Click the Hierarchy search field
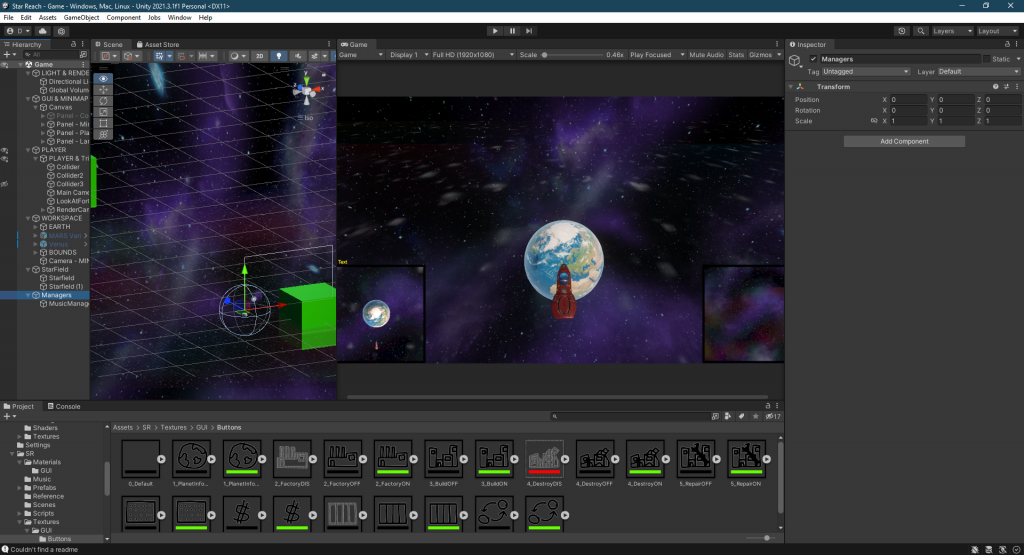Screen dimensions: 1024x555 [52, 55]
